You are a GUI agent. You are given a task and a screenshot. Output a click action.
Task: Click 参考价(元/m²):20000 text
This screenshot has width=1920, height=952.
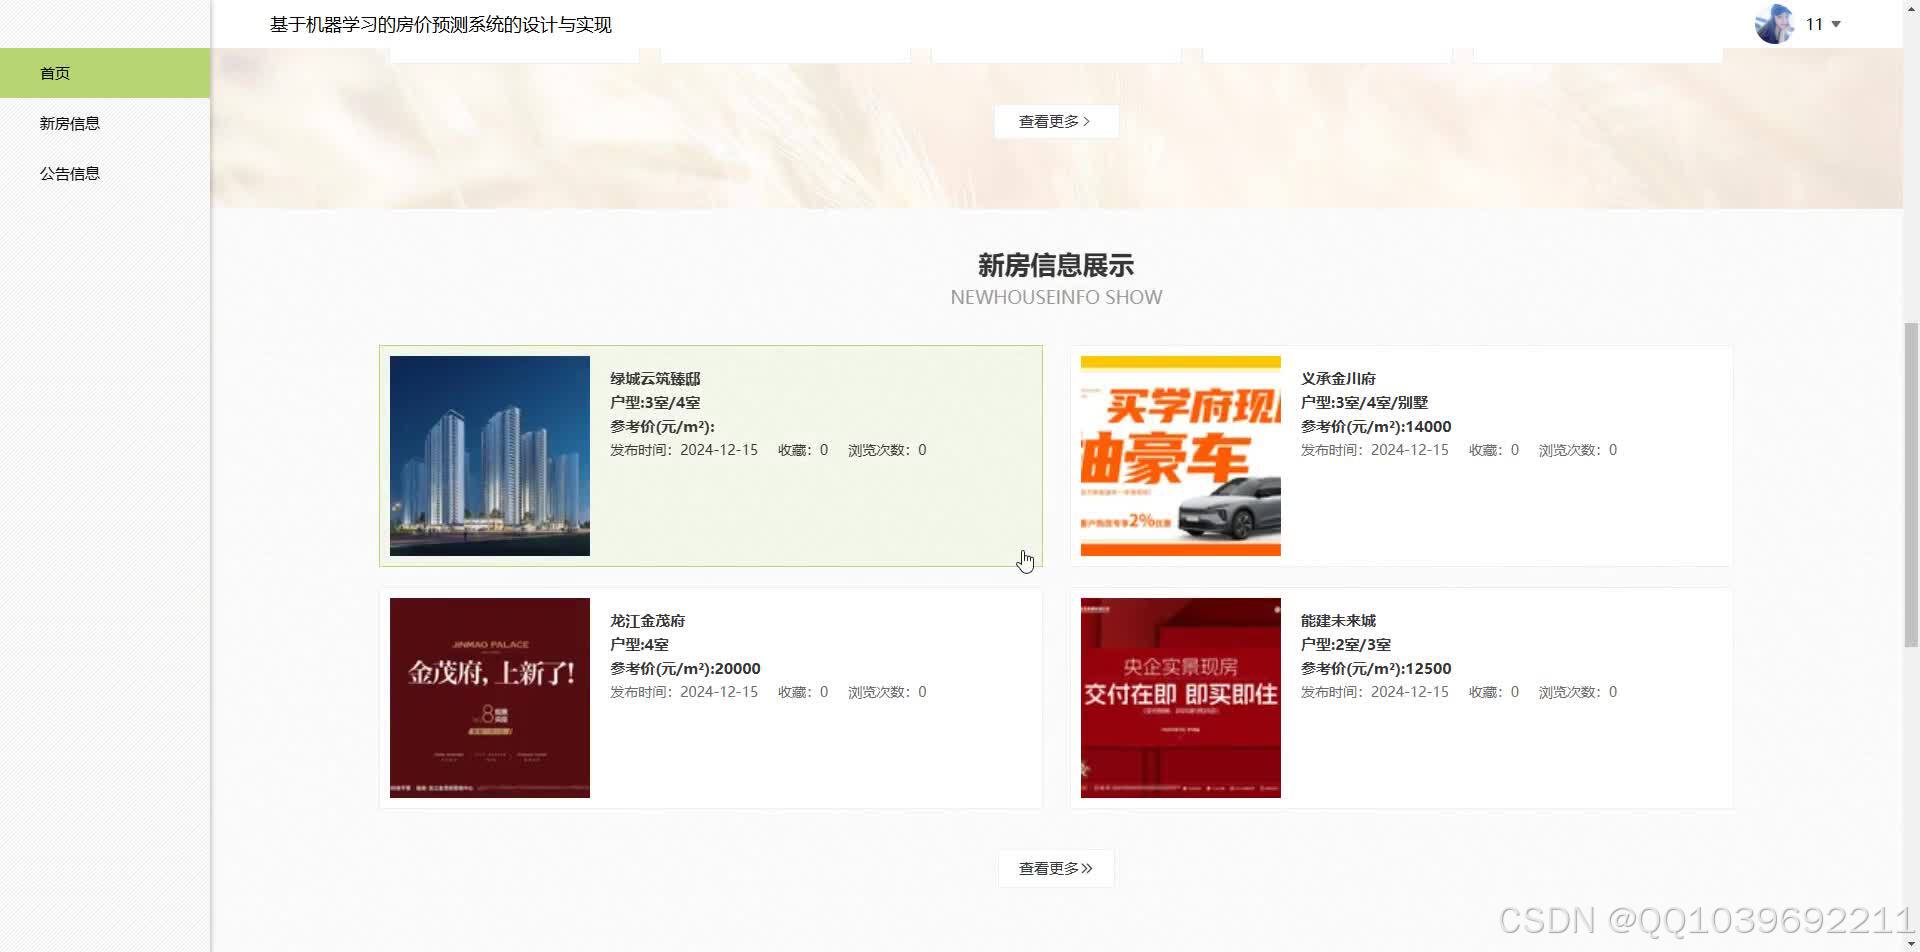pos(685,669)
